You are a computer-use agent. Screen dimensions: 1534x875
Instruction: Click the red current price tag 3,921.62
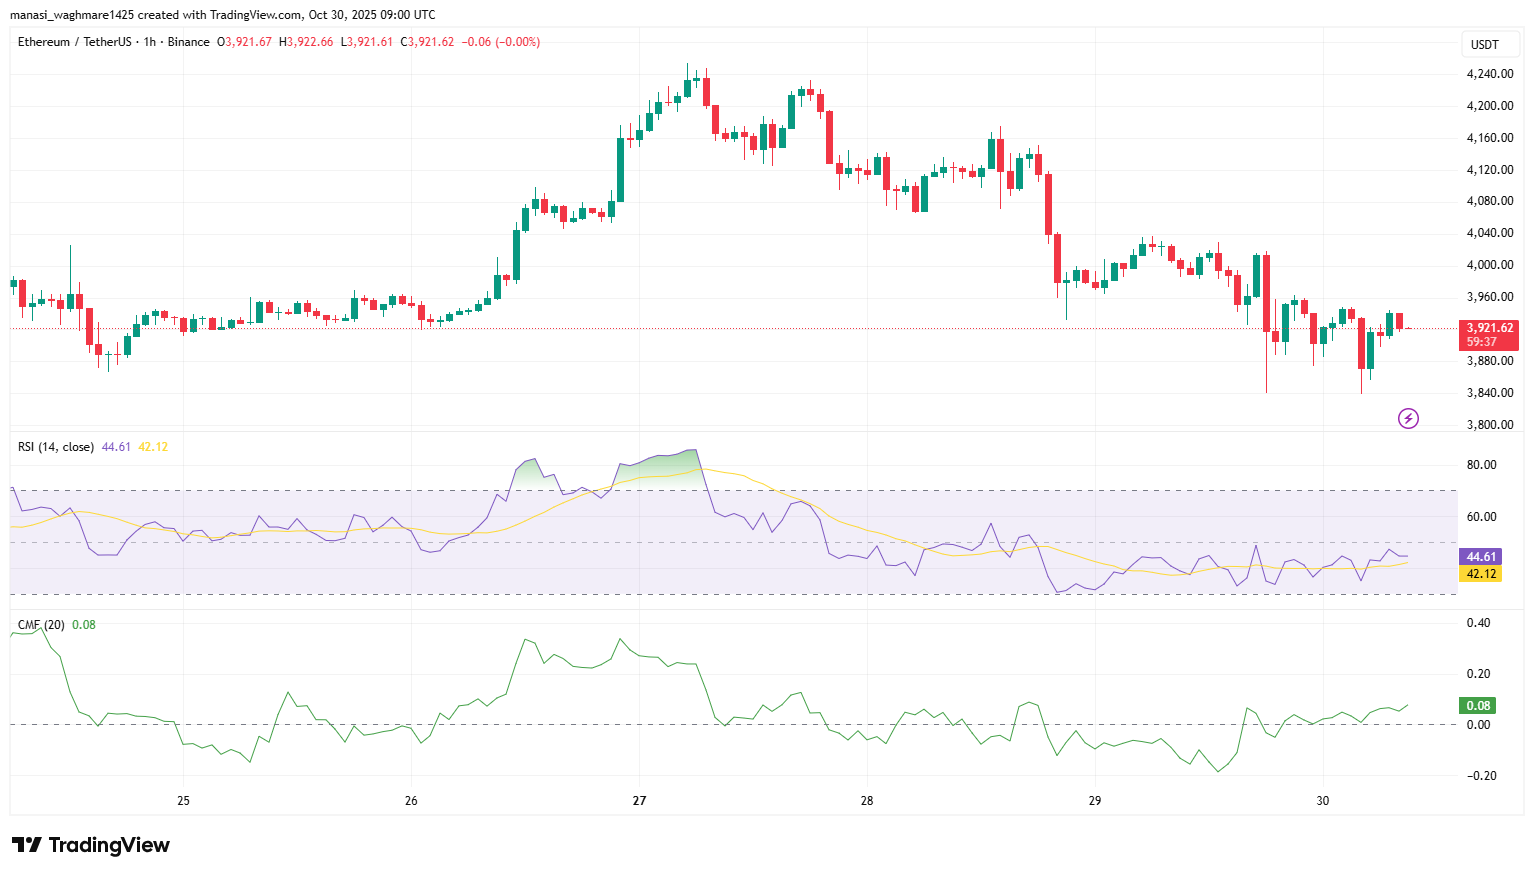pos(1488,327)
